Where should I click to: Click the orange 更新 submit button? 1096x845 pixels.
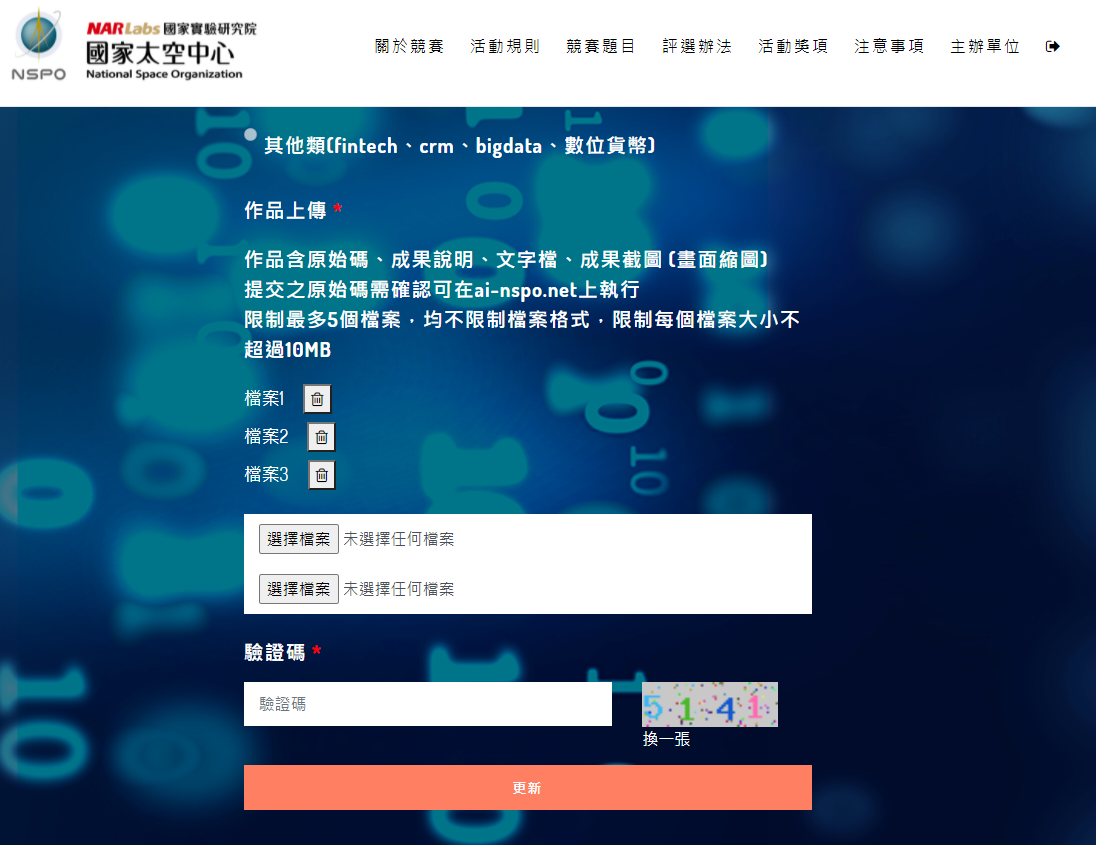(x=528, y=788)
